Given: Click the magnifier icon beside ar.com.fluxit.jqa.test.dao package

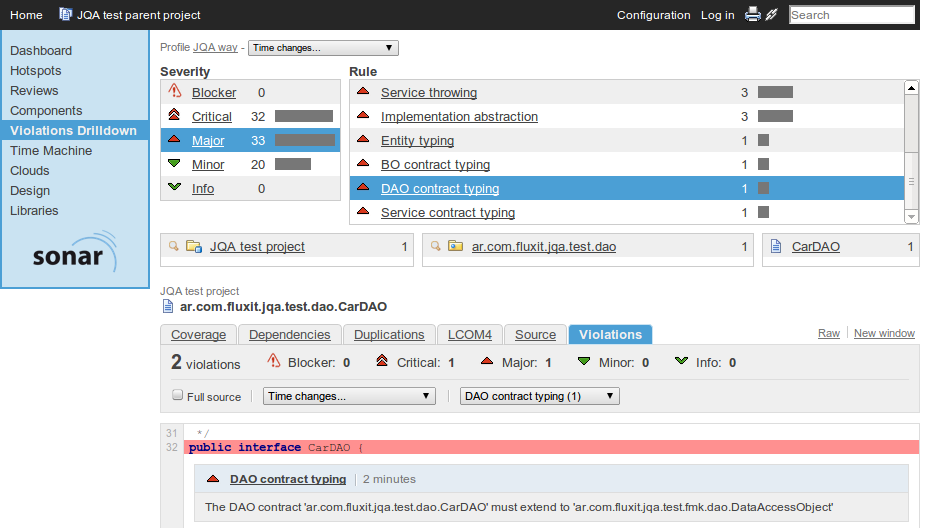Looking at the screenshot, I should point(435,245).
